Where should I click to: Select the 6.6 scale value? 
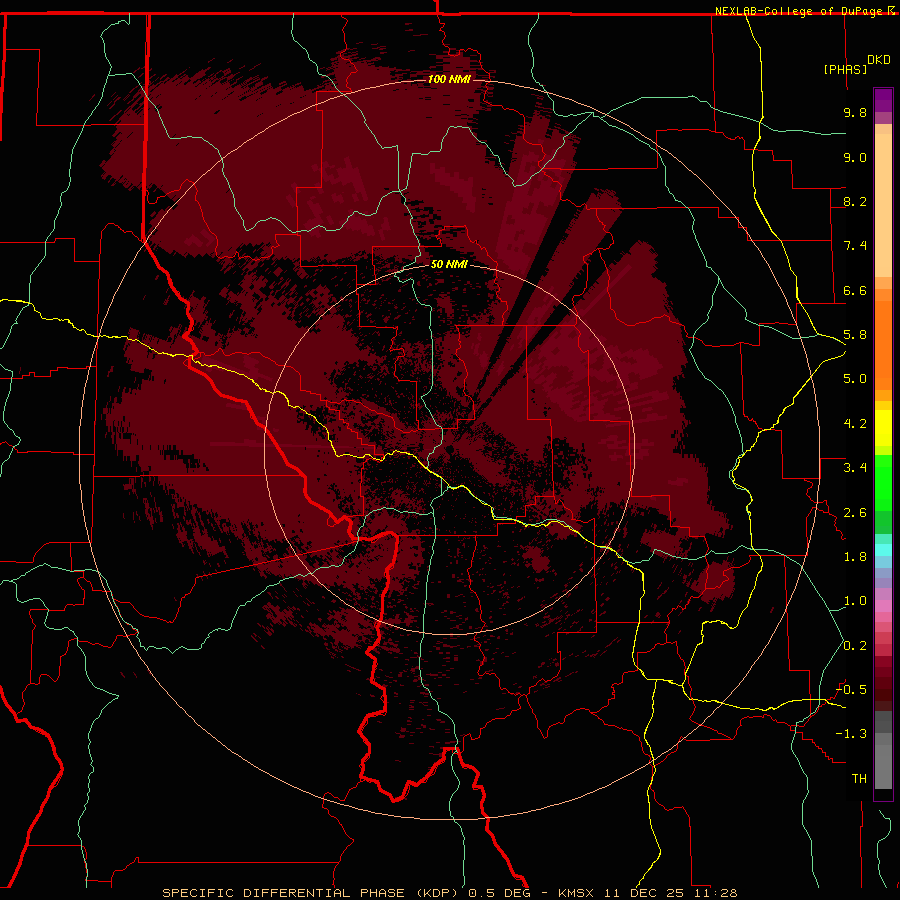(x=855, y=290)
